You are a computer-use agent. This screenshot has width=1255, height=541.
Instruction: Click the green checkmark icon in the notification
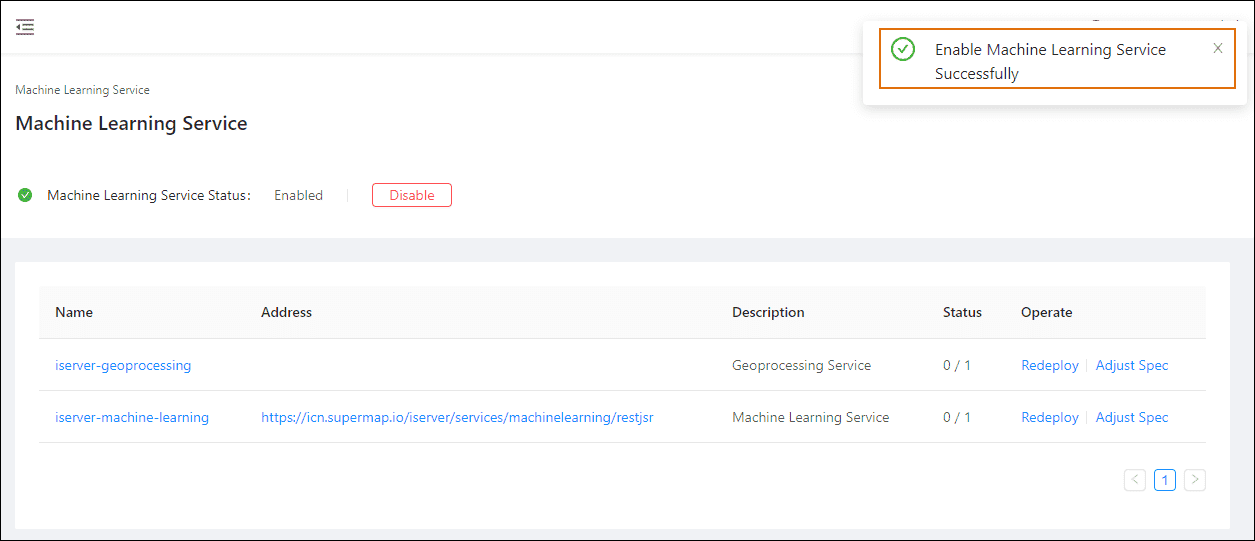click(x=903, y=49)
